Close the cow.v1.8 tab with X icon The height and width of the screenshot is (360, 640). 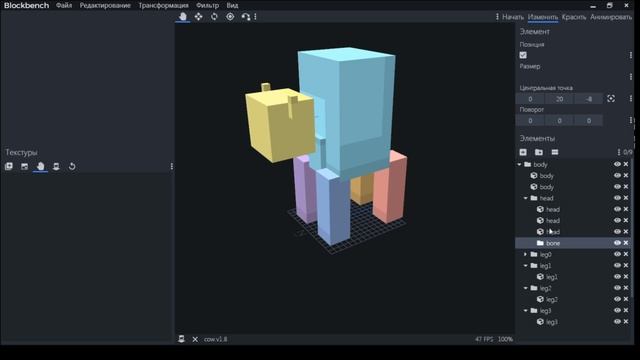tap(195, 339)
